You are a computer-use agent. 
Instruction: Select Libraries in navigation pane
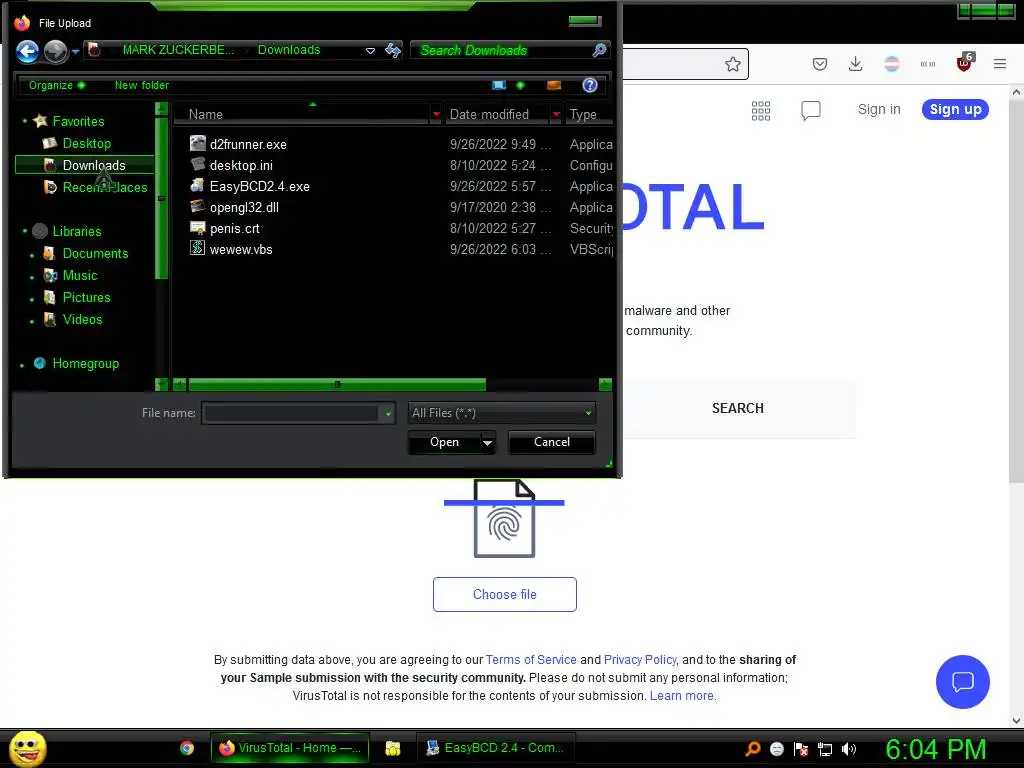pyautogui.click(x=76, y=231)
